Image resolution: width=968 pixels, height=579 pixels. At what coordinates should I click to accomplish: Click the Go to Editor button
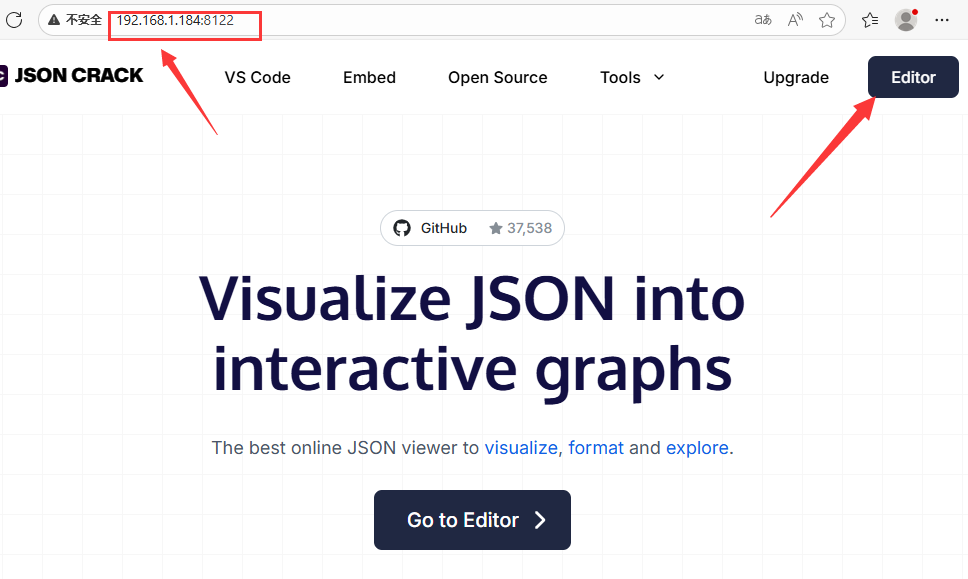(x=472, y=520)
